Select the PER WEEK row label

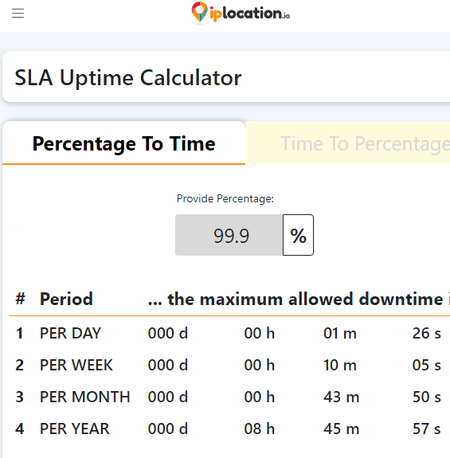click(76, 365)
